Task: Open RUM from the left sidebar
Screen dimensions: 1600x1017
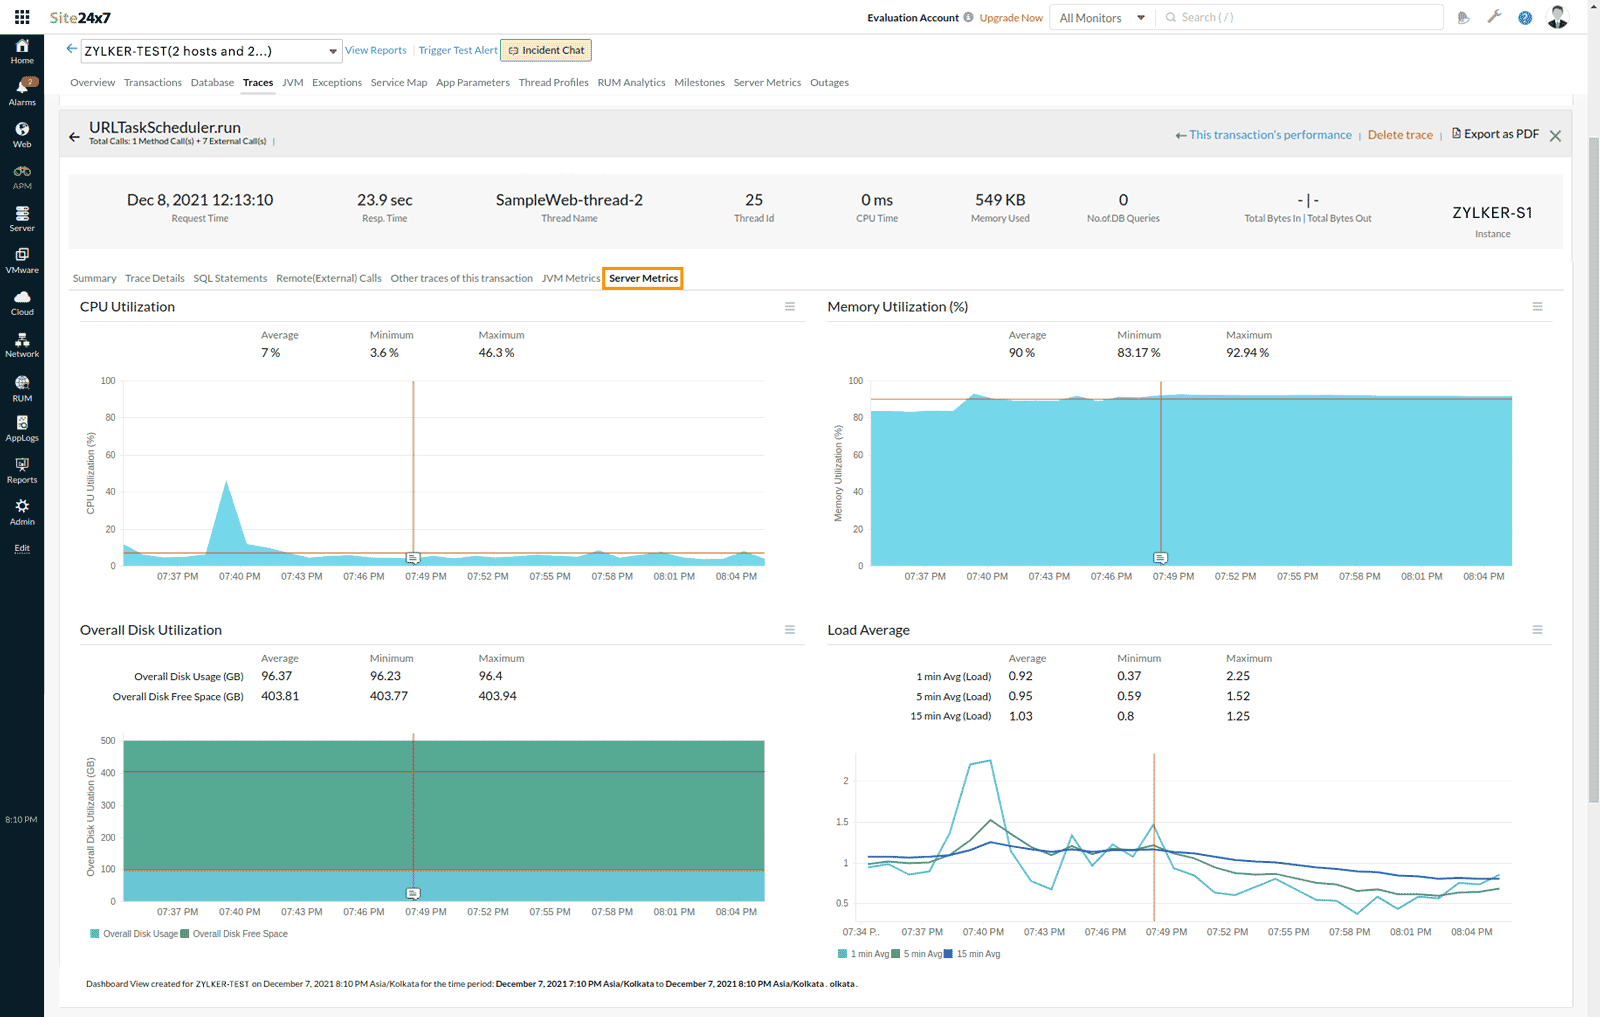Action: tap(22, 387)
